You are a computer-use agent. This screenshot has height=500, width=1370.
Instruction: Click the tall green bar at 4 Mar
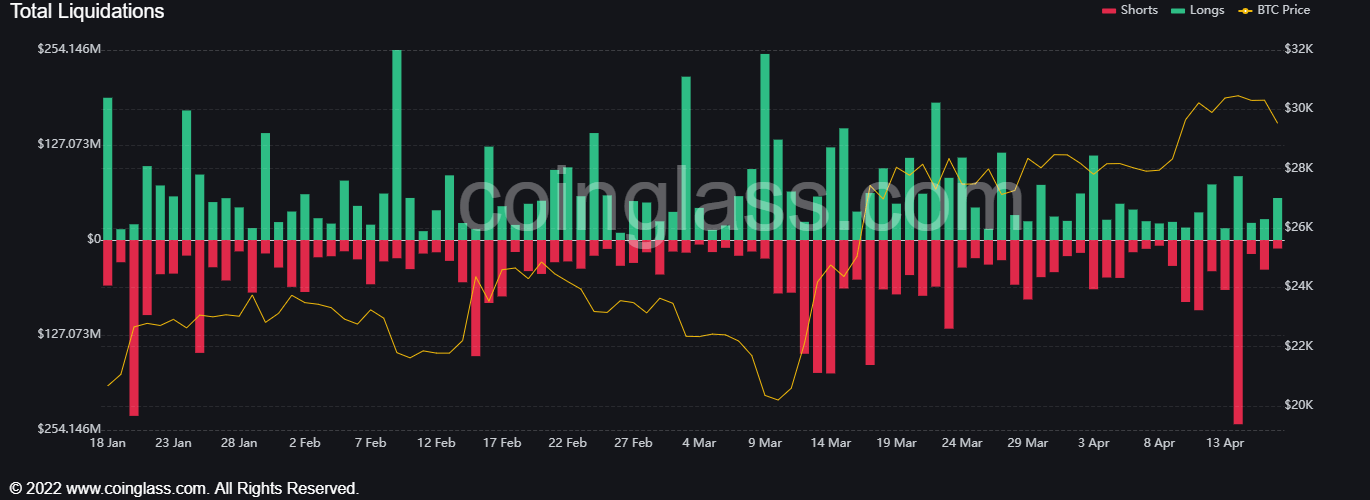(x=686, y=158)
